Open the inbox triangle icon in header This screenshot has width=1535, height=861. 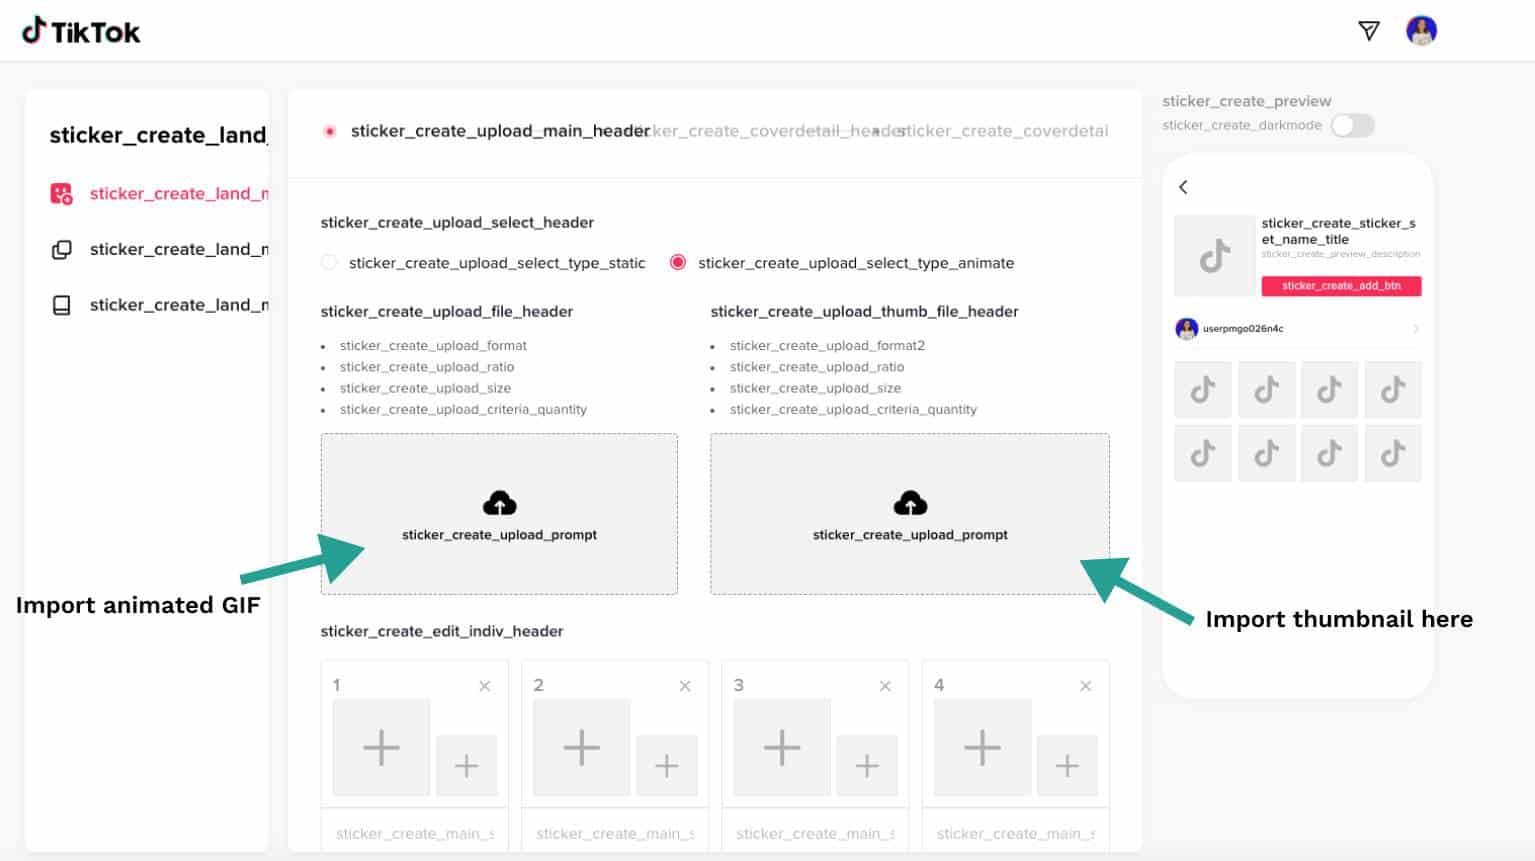(x=1369, y=31)
